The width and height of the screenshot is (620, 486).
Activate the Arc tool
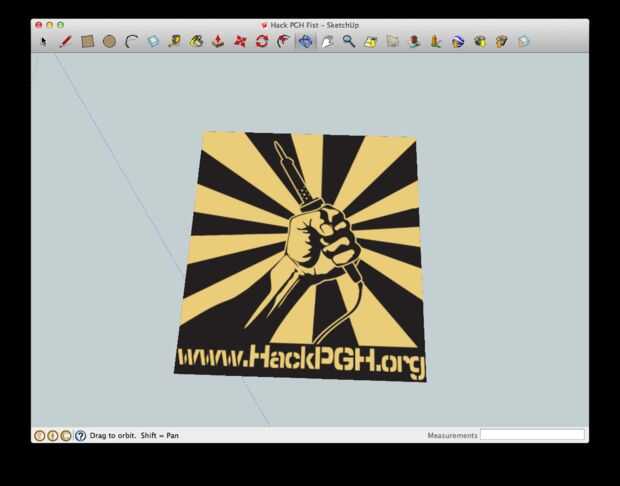(x=131, y=41)
